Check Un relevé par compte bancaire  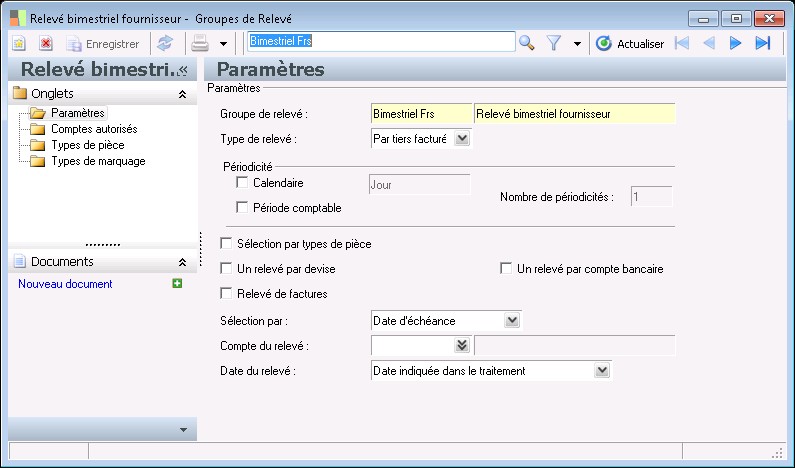[506, 268]
